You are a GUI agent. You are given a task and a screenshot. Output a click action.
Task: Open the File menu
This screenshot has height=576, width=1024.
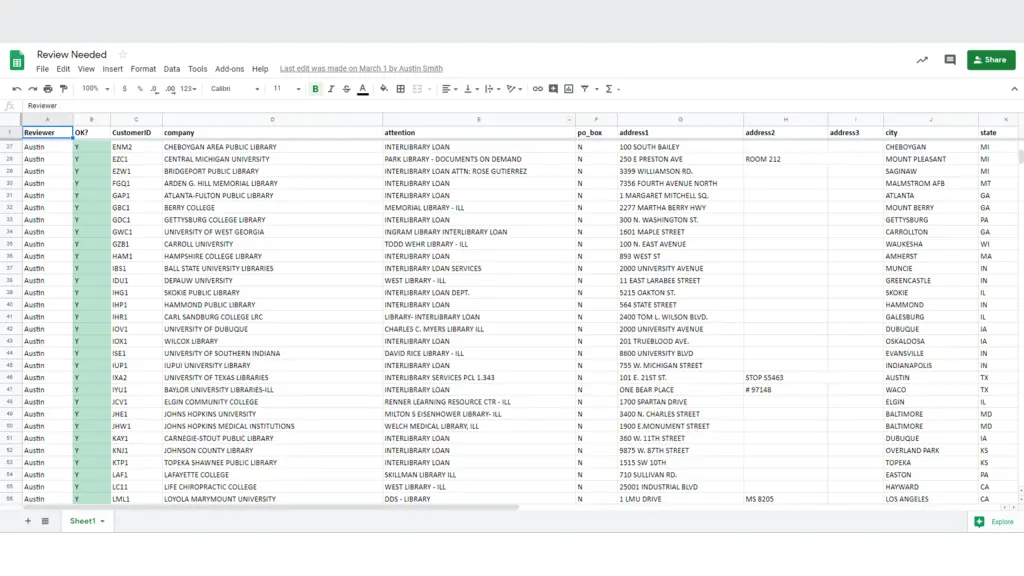(42, 69)
